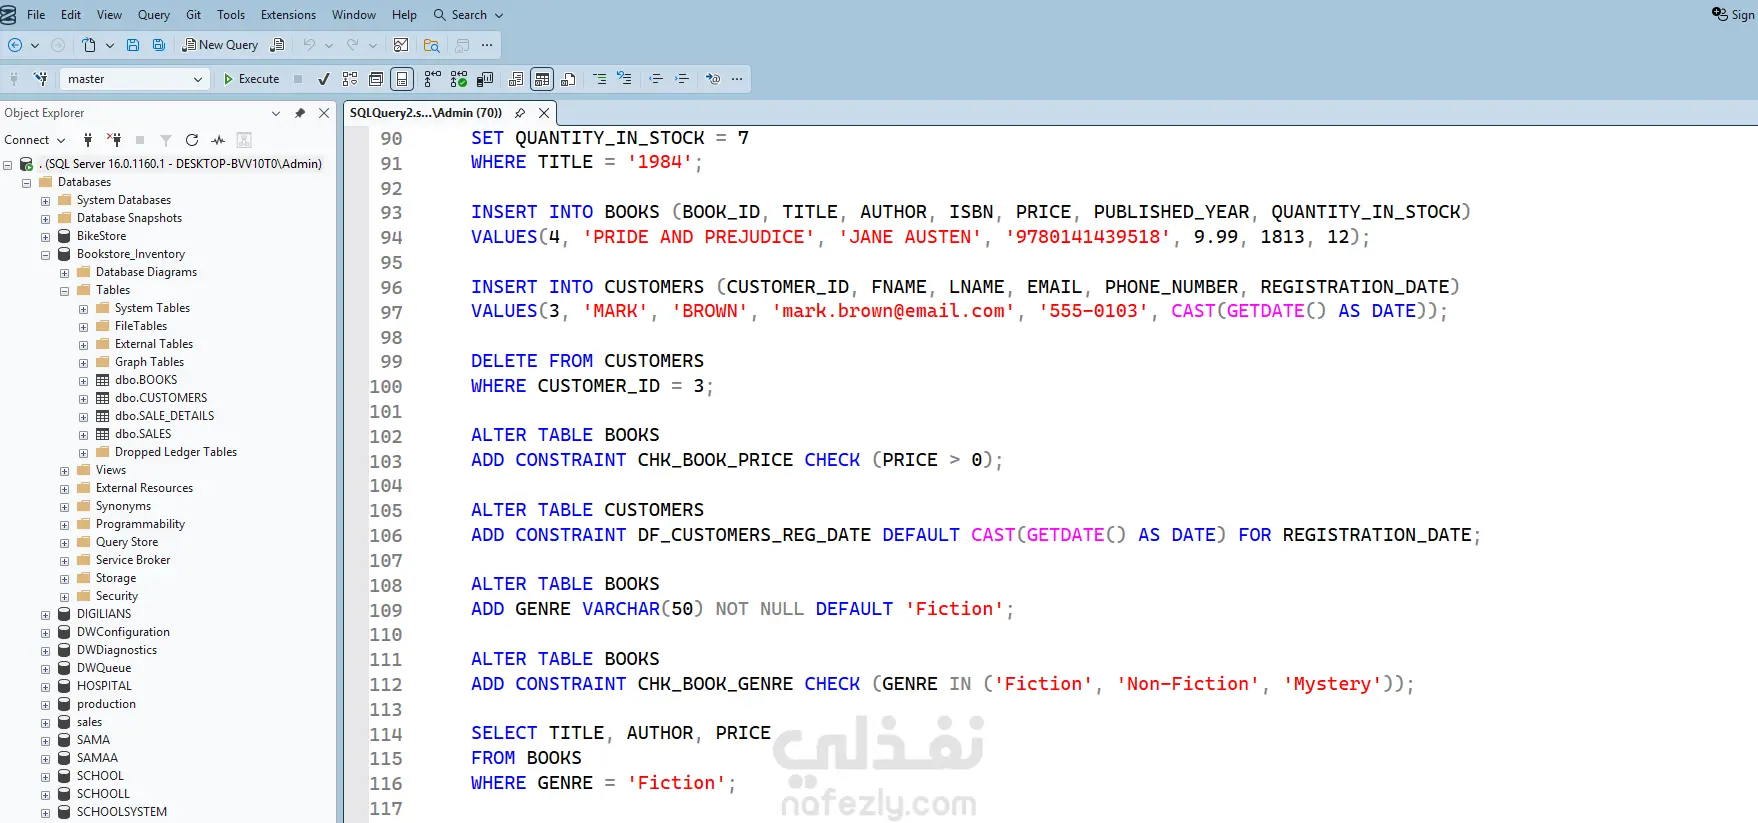Click the Include Live Query Statistics icon
This screenshot has height=823, width=1758.
(x=459, y=79)
